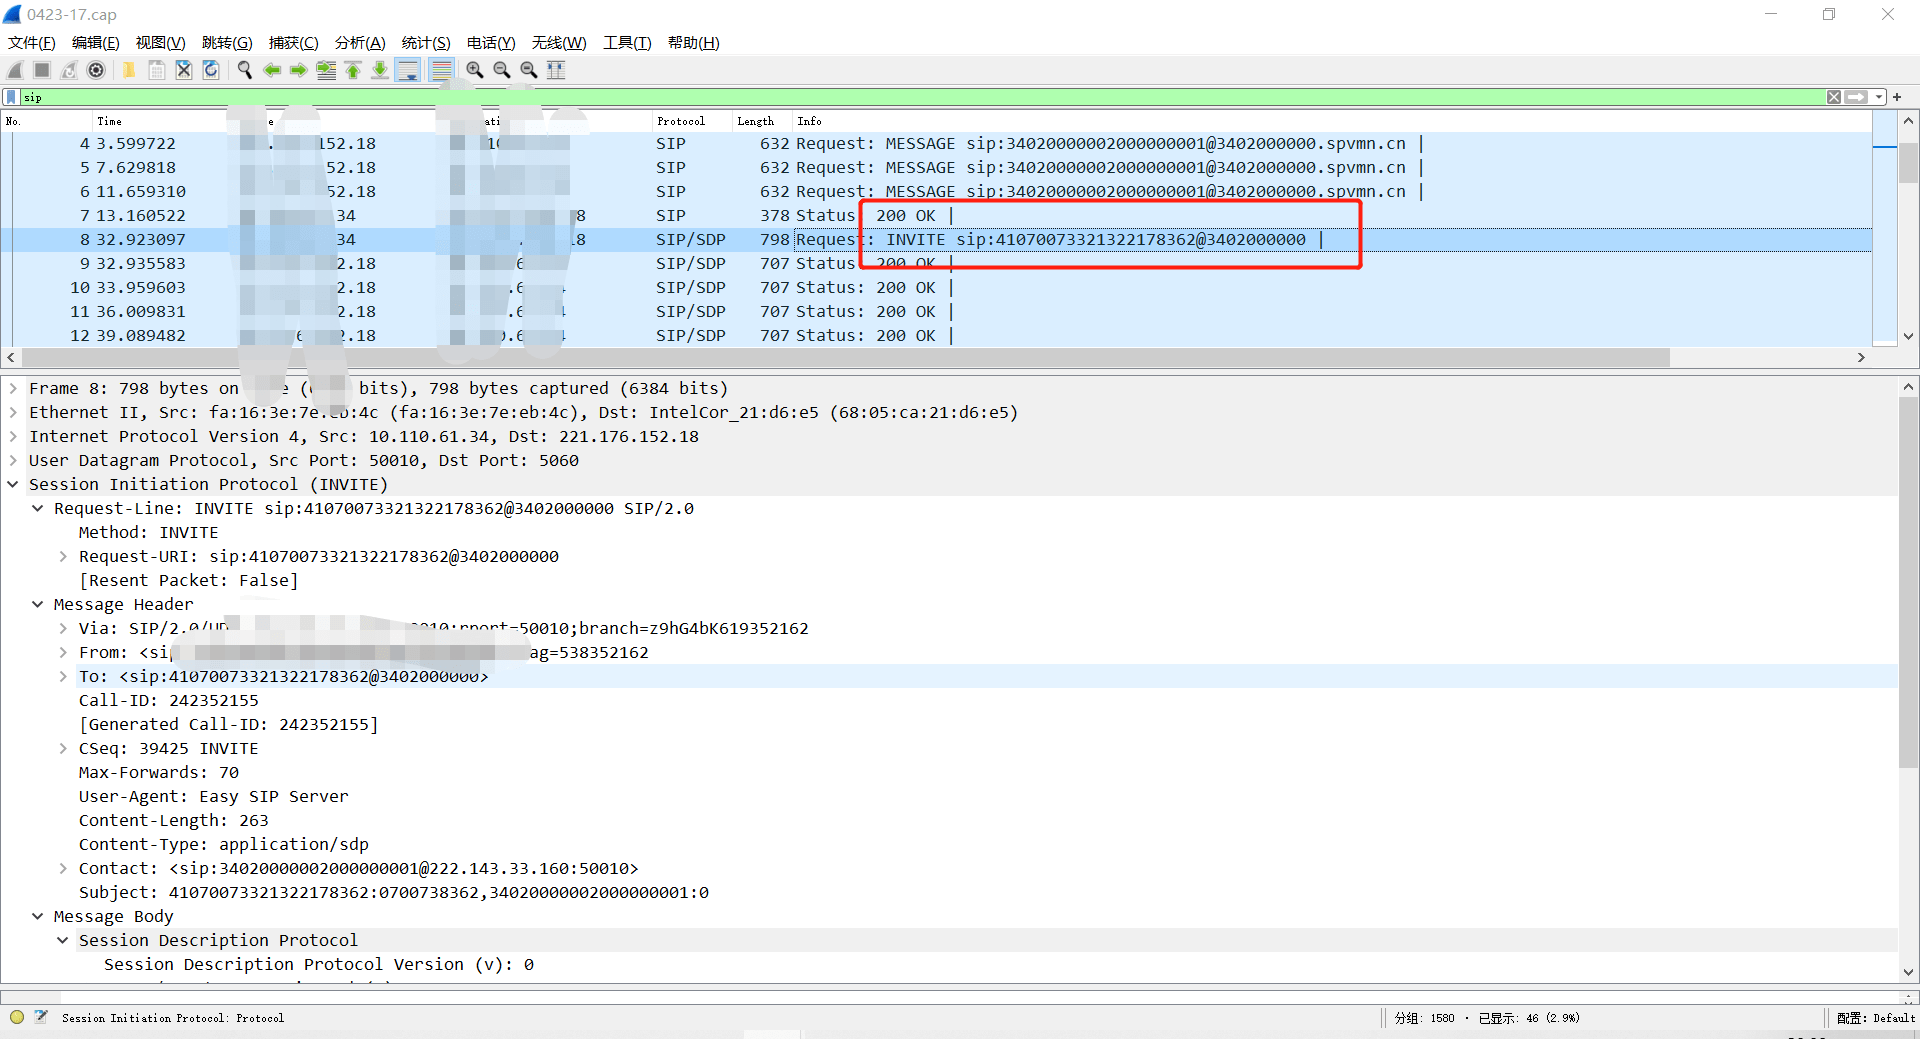Expand Internet Protocol Version 4 section
Image resolution: width=1920 pixels, height=1039 pixels.
coord(13,436)
